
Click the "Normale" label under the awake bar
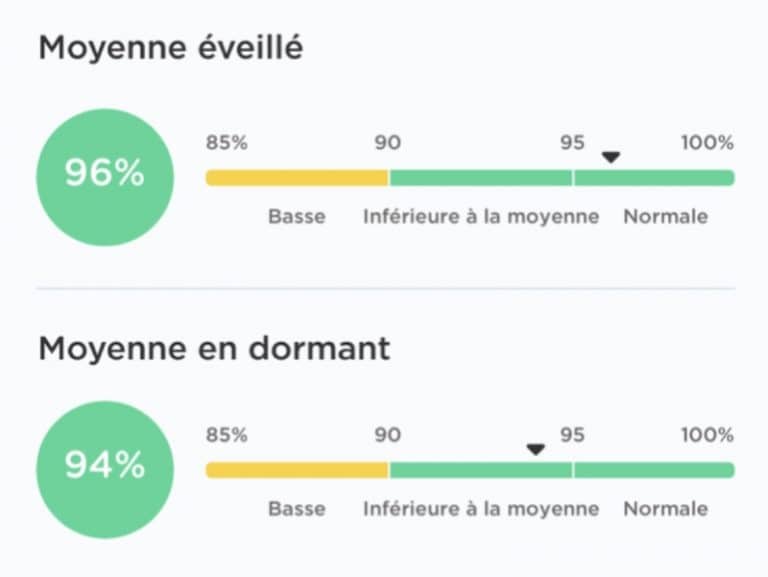pyautogui.click(x=666, y=216)
